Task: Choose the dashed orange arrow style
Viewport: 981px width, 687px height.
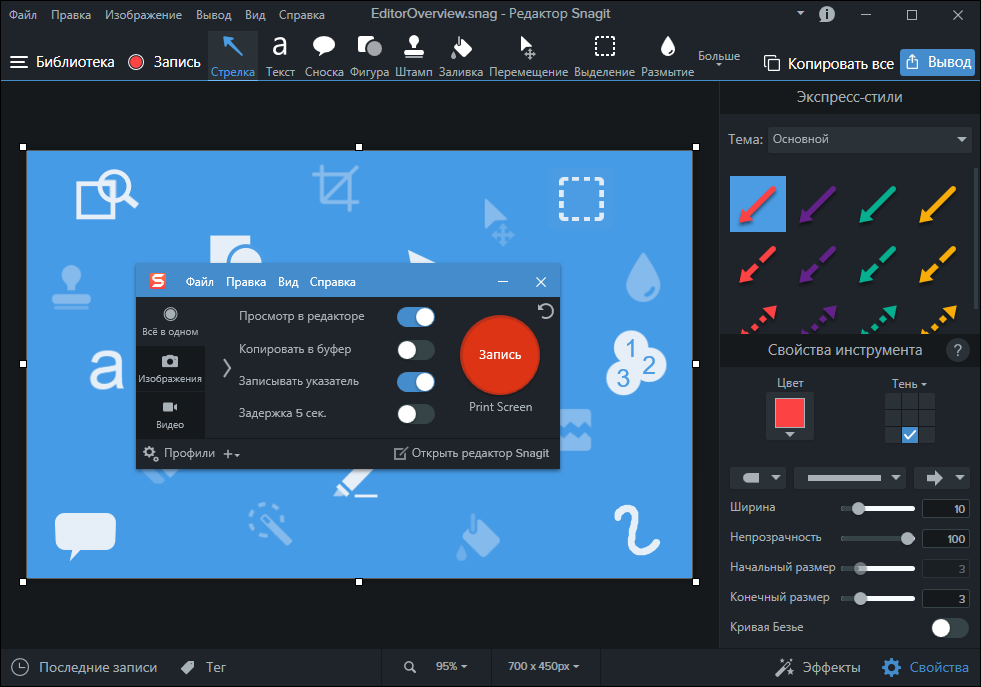Action: [x=938, y=264]
